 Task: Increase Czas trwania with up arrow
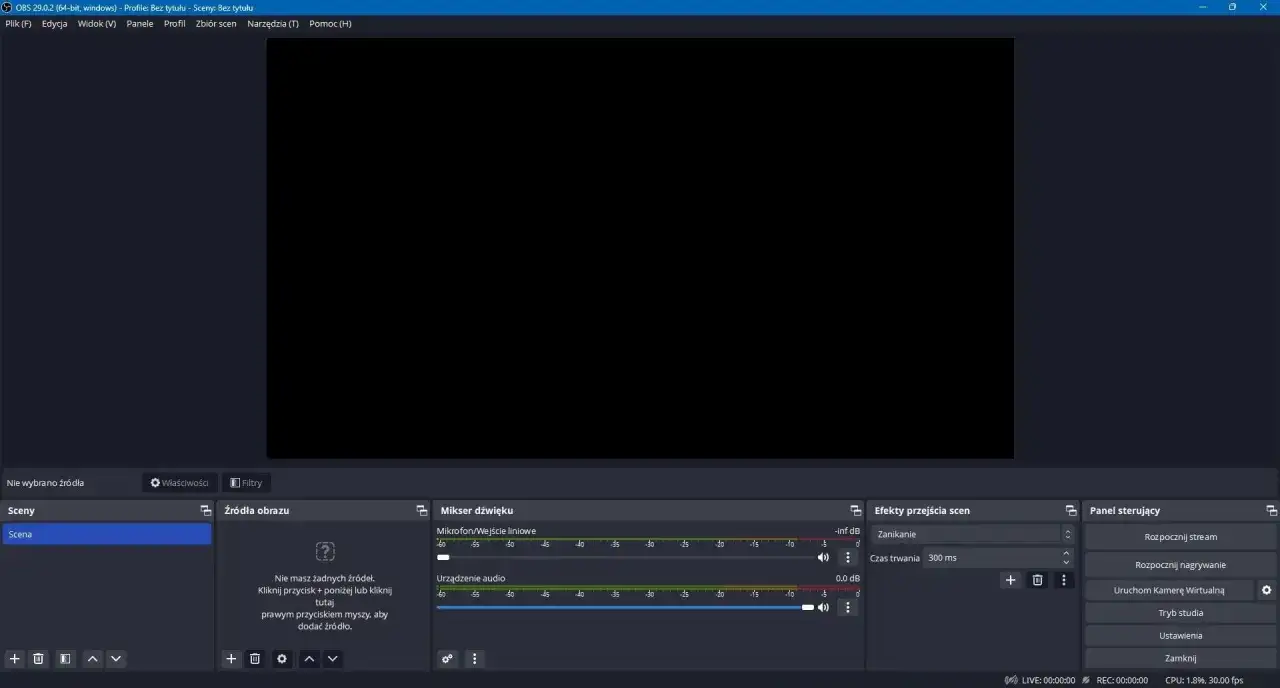[1066, 553]
